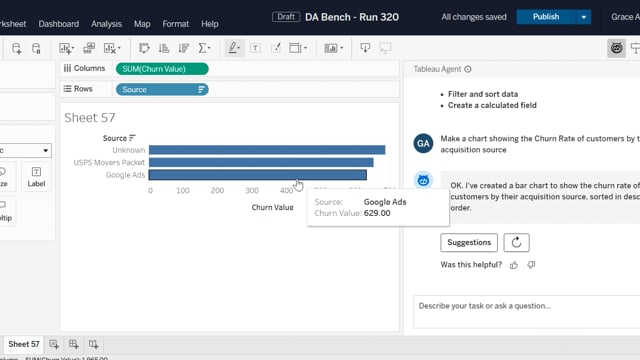Viewport: 640px width, 360px height.
Task: Open the mark type dropdown
Action: click(25, 150)
